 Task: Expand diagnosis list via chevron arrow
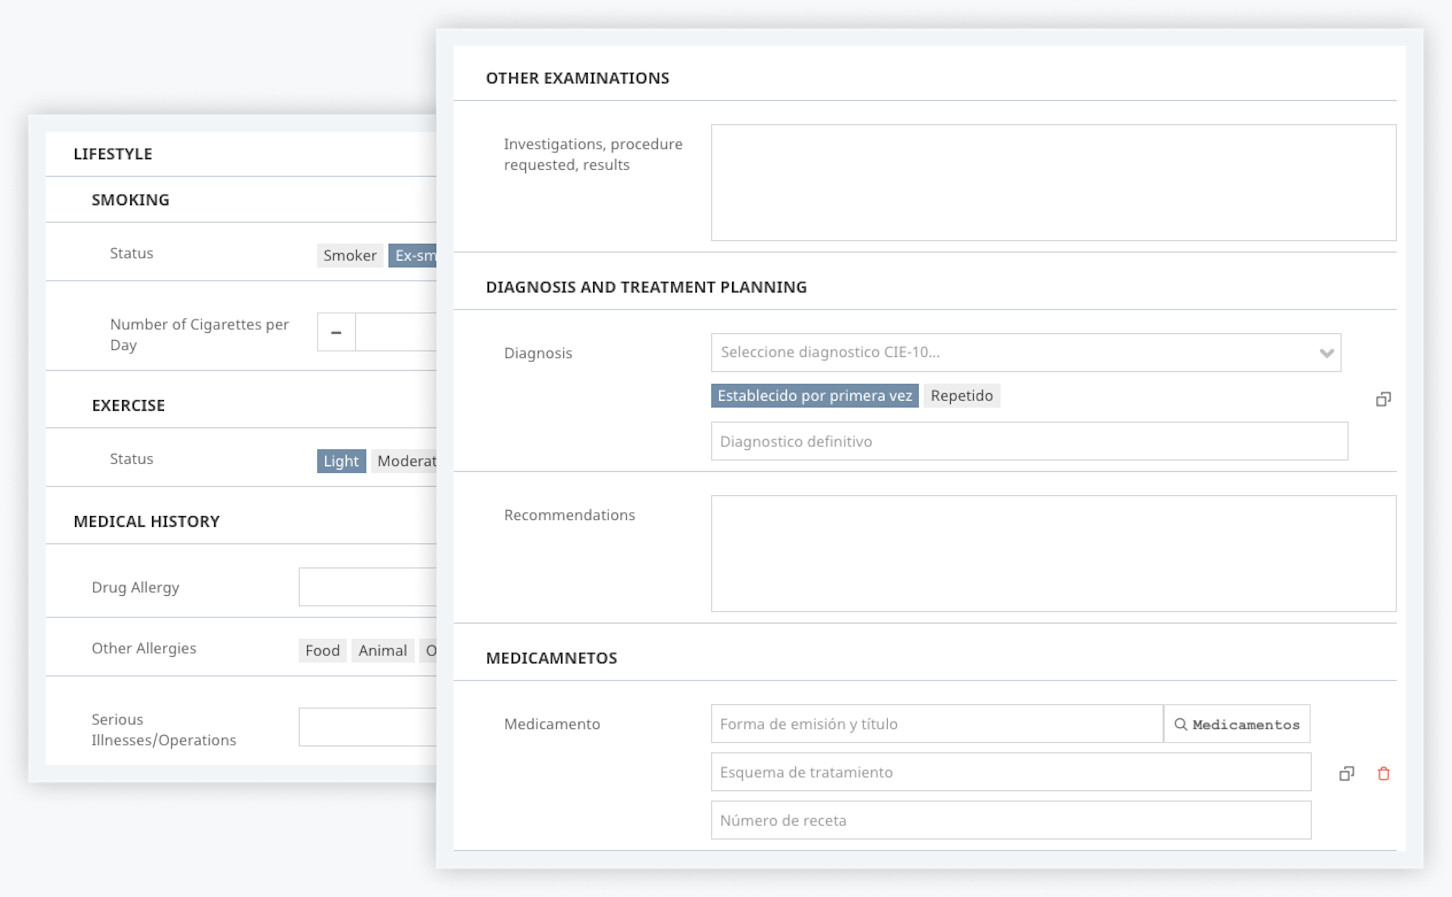(x=1326, y=352)
